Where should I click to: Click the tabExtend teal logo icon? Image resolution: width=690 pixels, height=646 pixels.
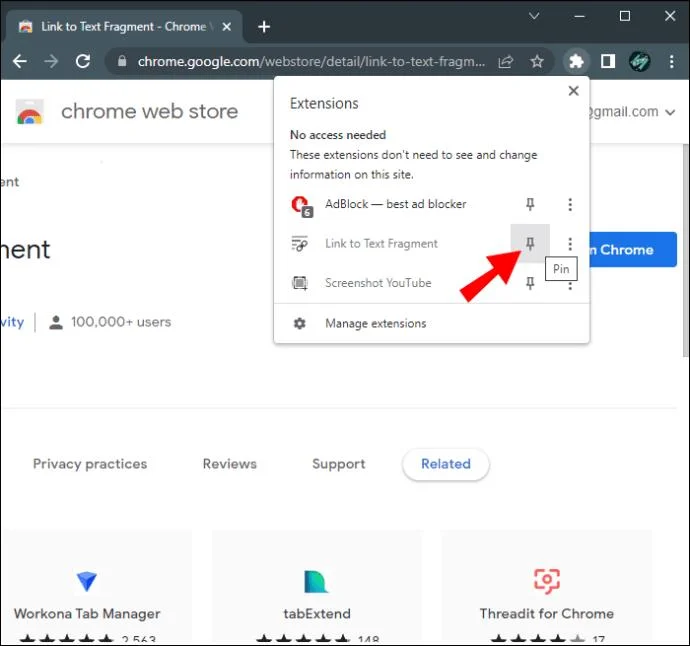pos(316,581)
